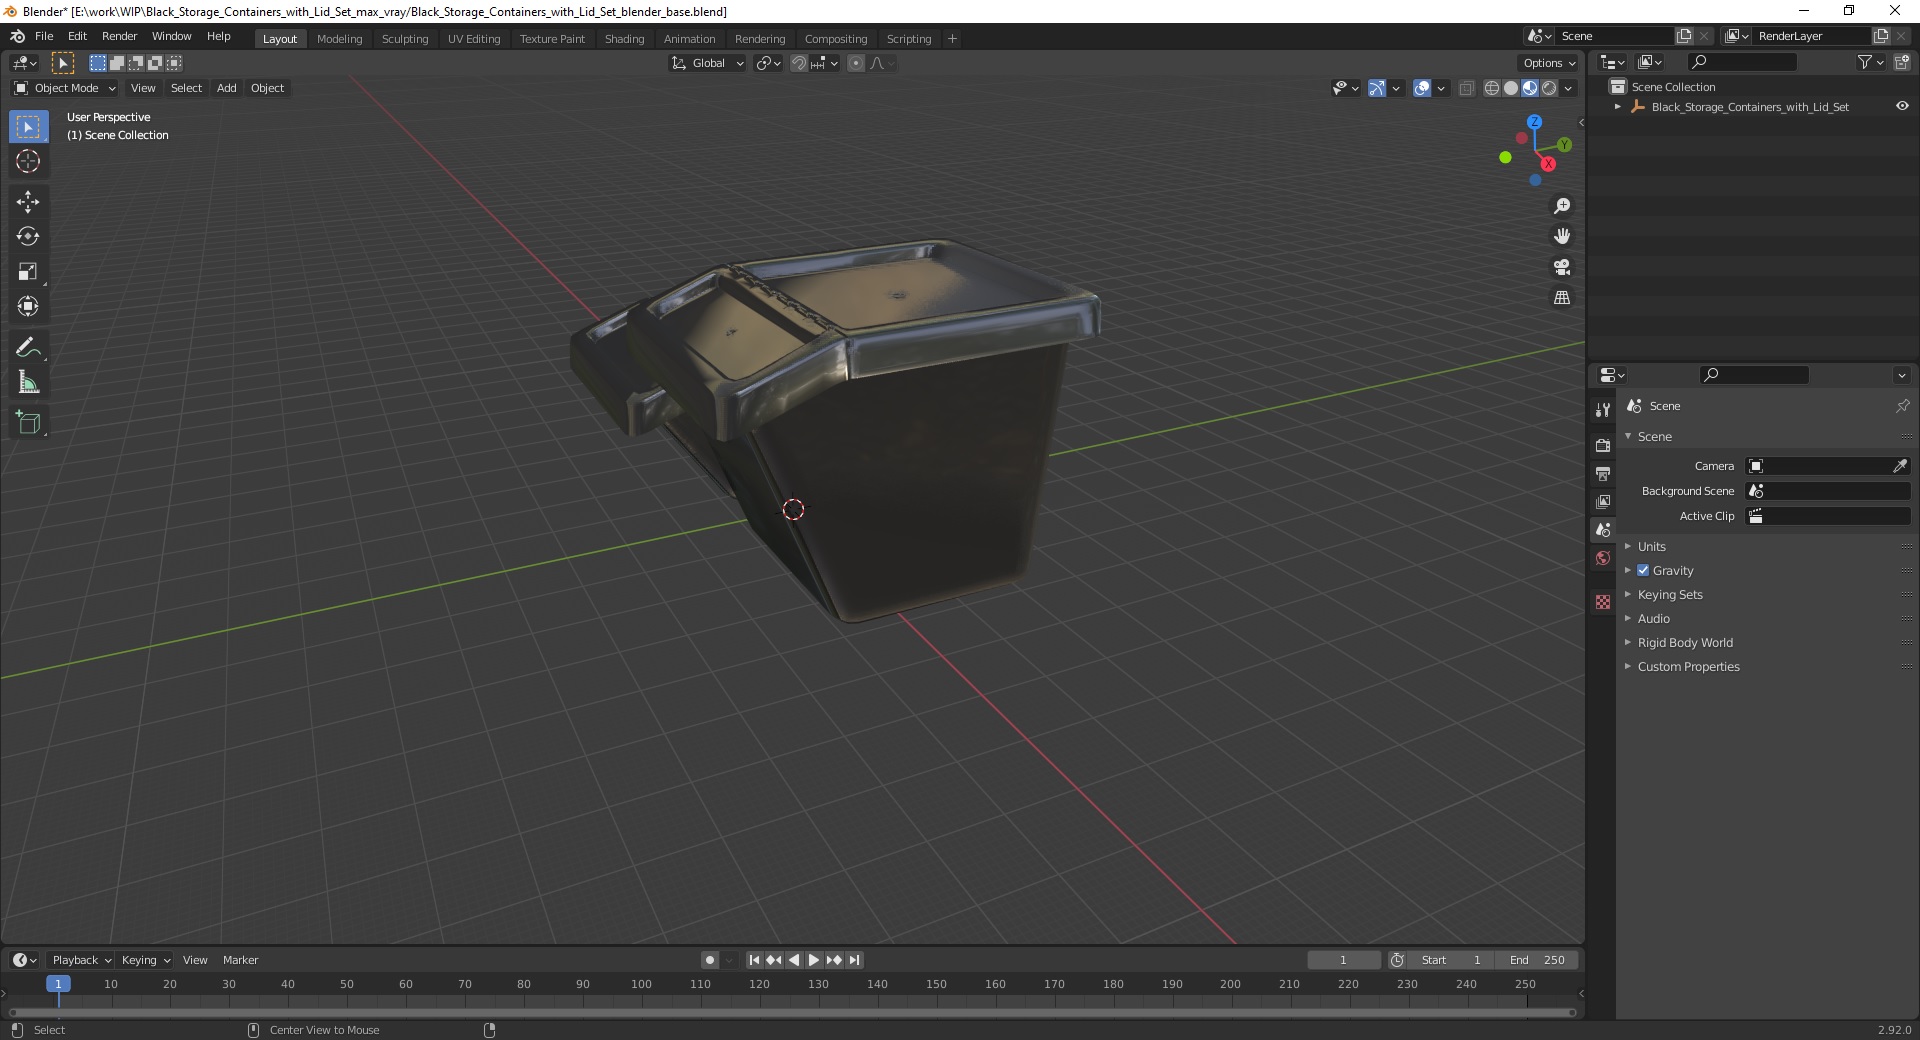Toggle proportional editing
1920x1040 pixels.
[856, 63]
